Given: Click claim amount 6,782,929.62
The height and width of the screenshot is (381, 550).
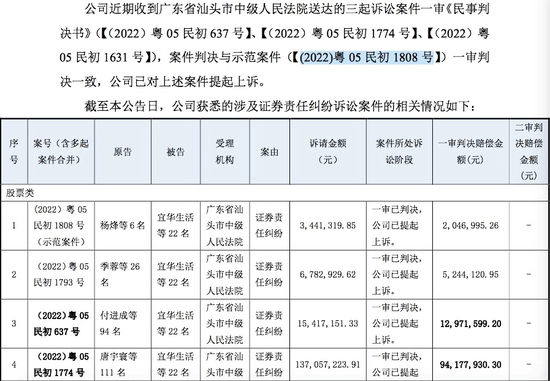Looking at the screenshot, I should 328,274.
